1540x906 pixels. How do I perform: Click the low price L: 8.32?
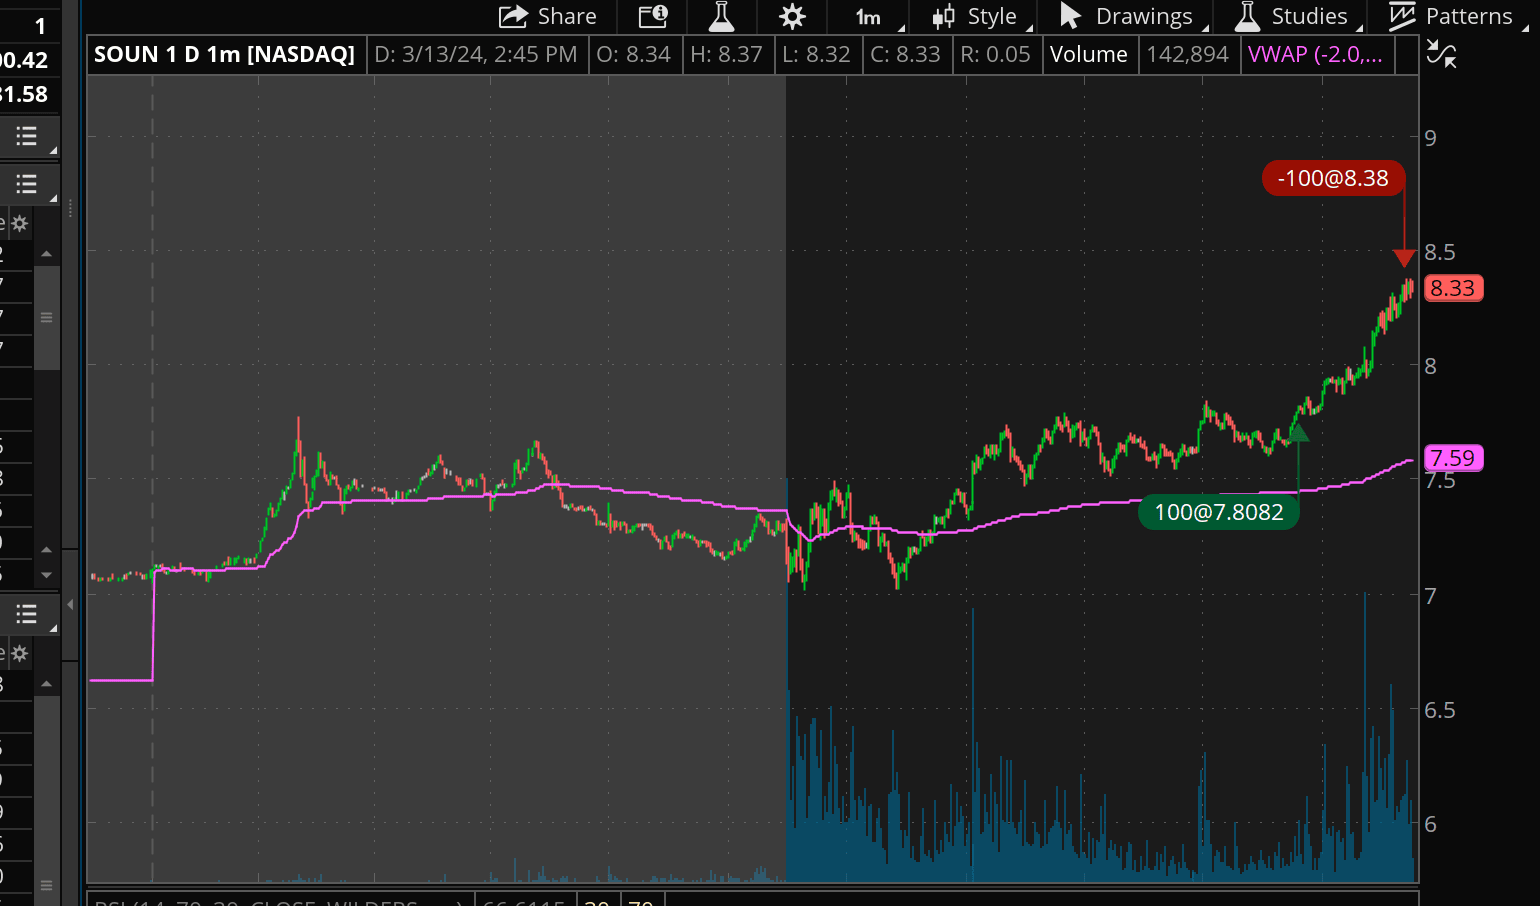[x=817, y=55]
